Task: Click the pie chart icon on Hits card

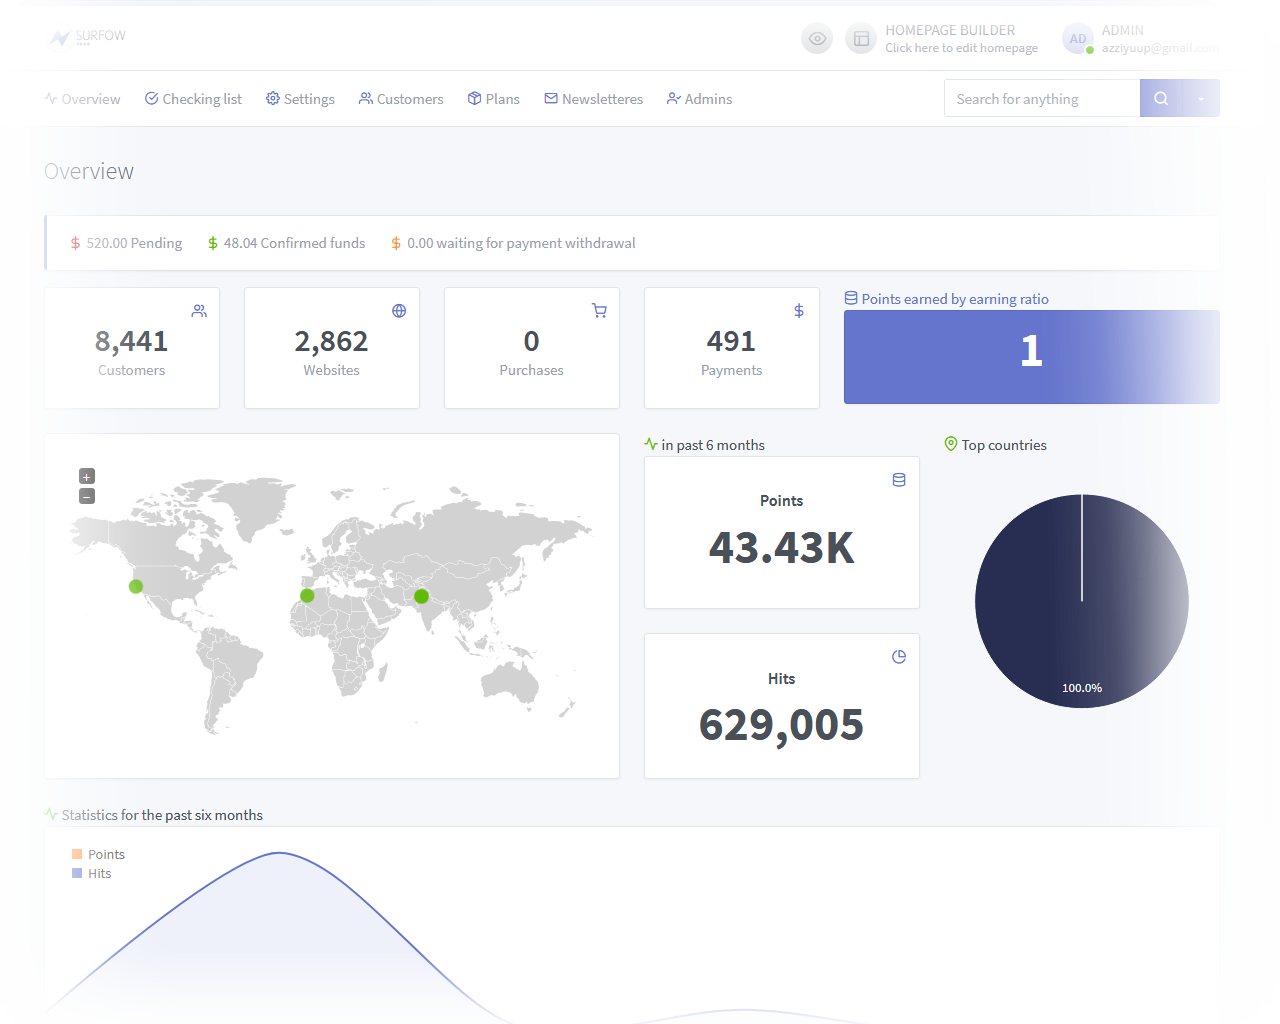Action: tap(899, 657)
